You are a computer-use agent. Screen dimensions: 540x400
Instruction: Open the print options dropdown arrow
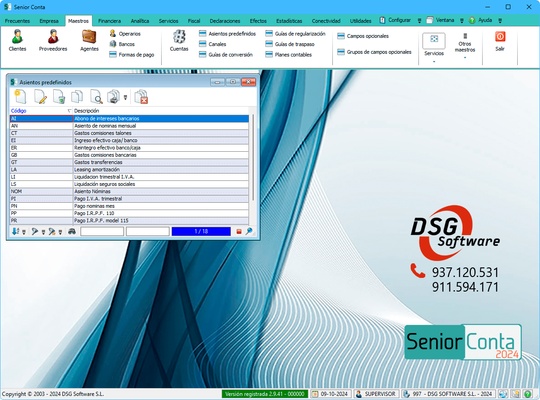click(x=125, y=98)
